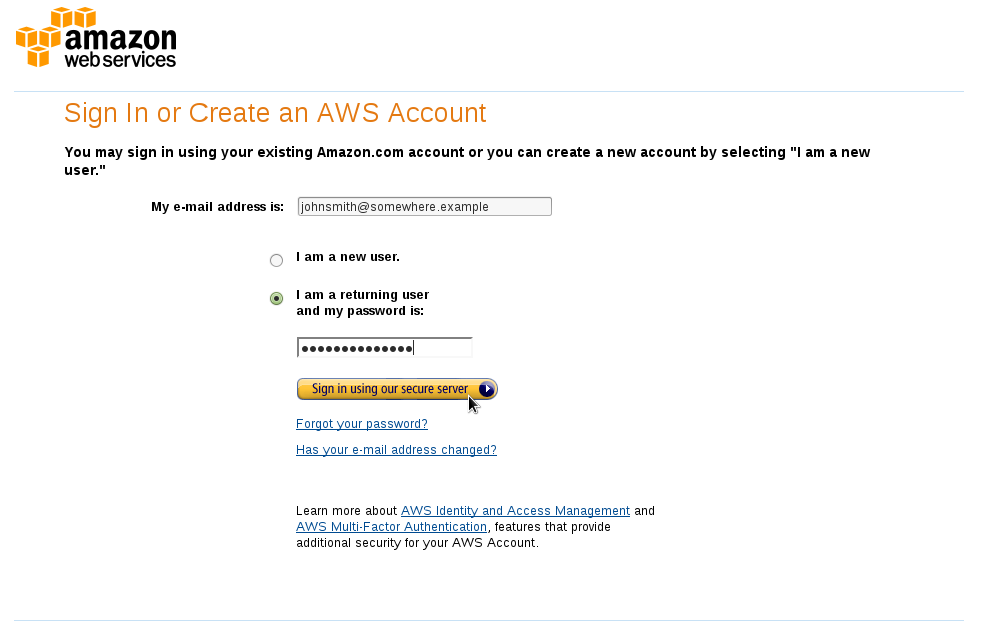Open AWS Identity and Access Management link
Screen dimensions: 985x636
click(x=515, y=511)
